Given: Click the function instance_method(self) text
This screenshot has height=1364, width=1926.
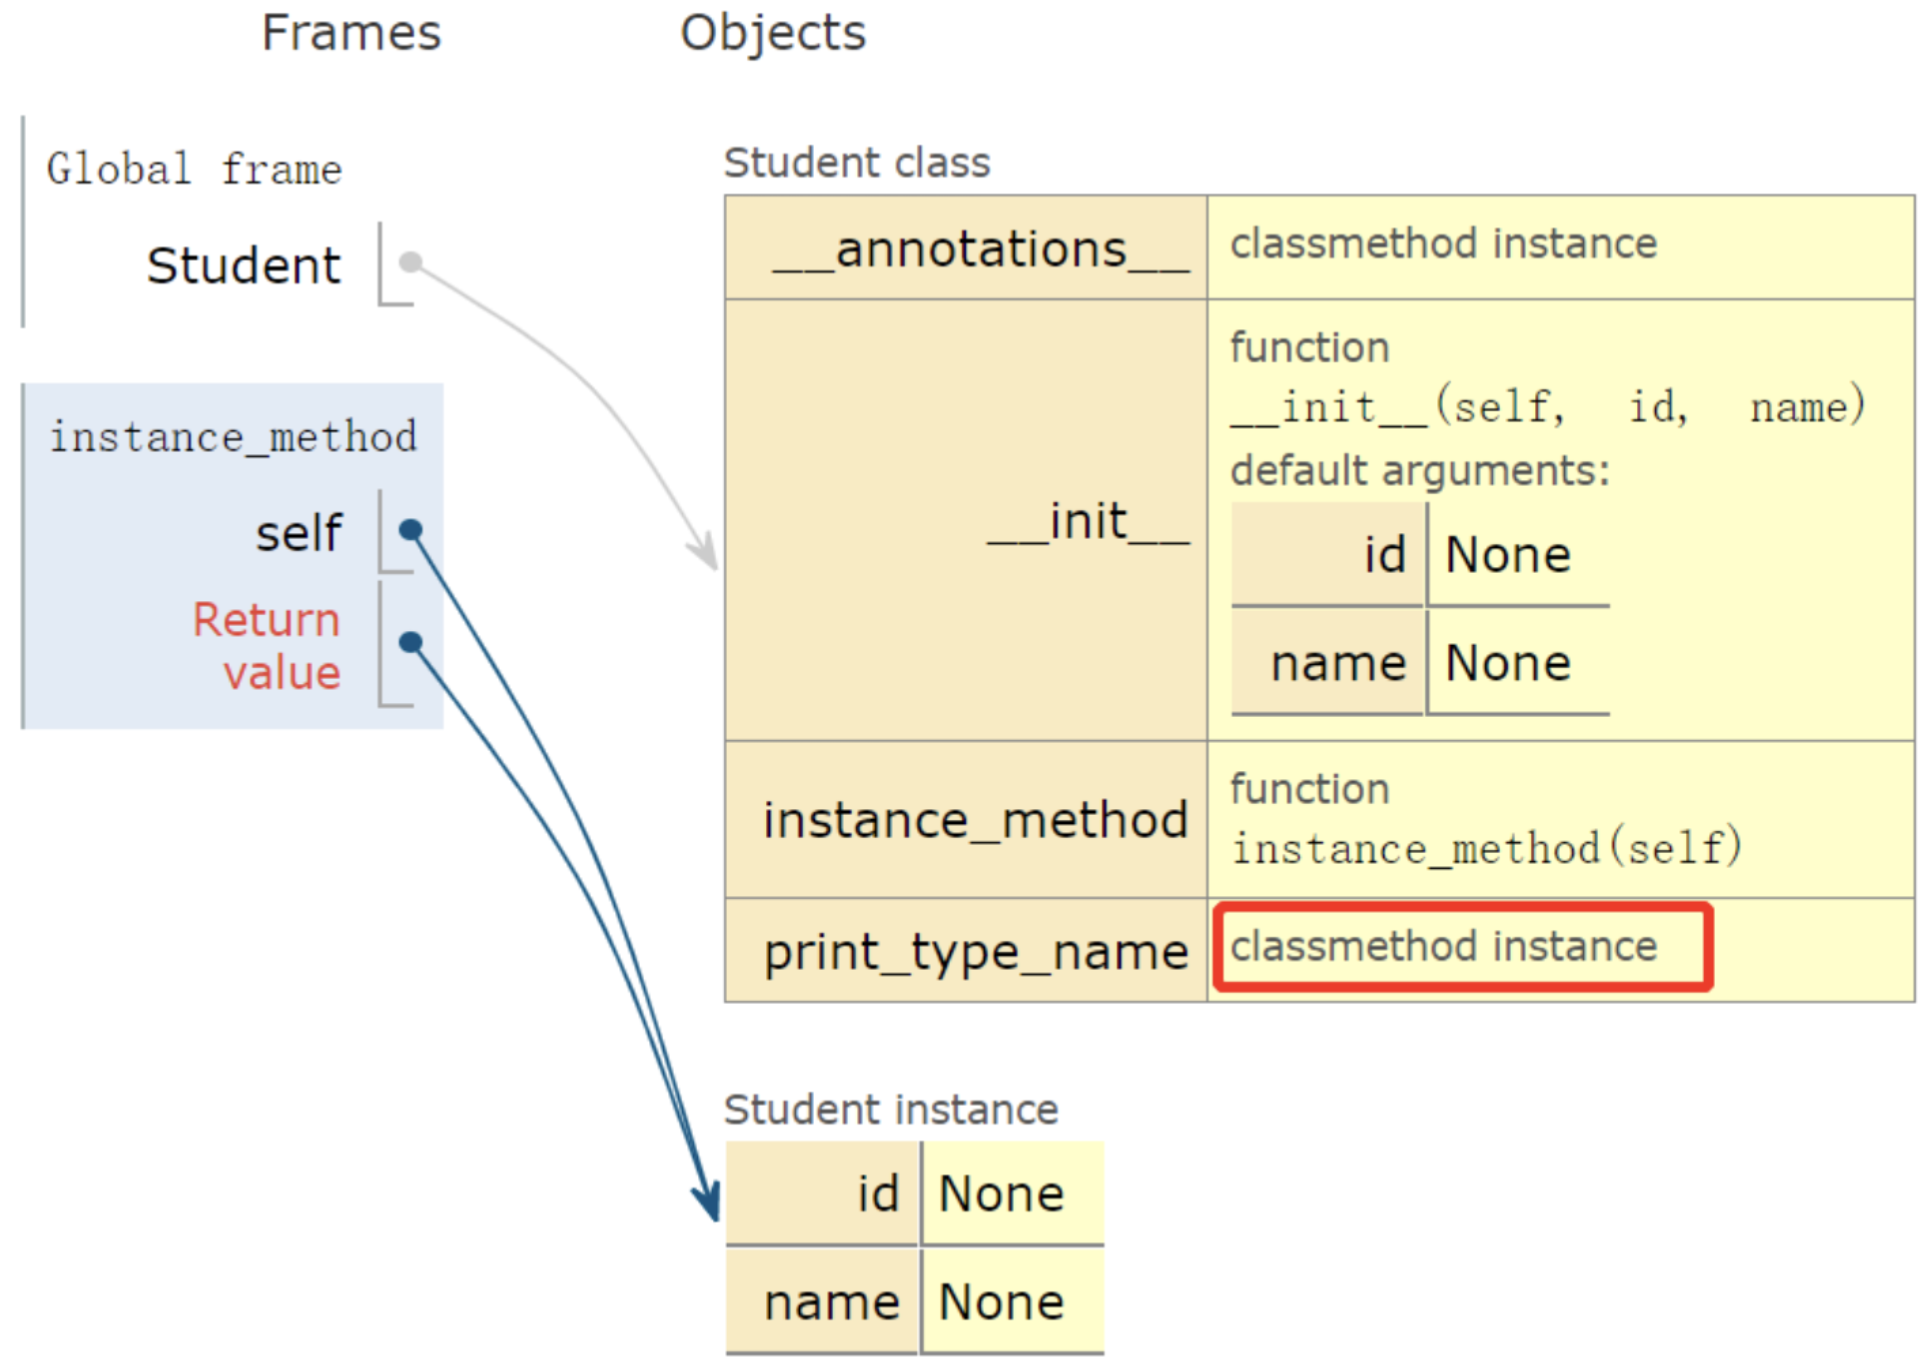Looking at the screenshot, I should pos(1486,847).
